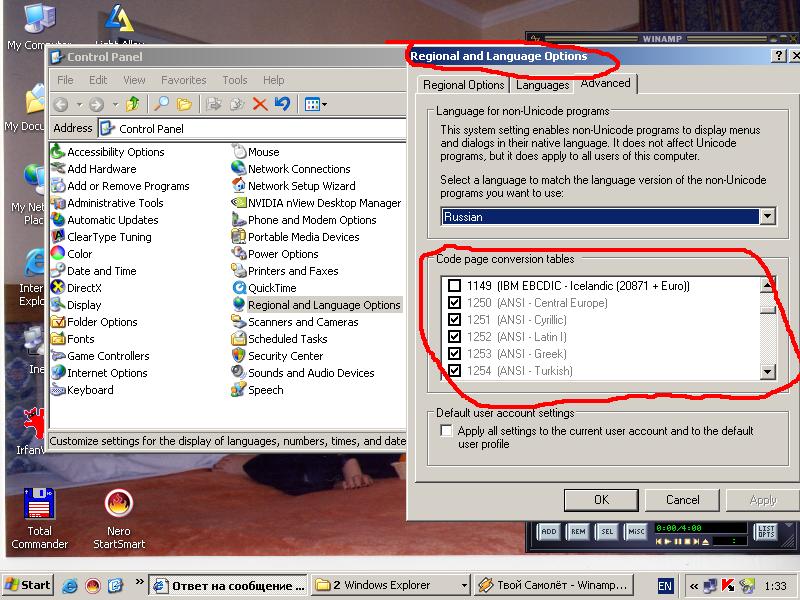The width and height of the screenshot is (800, 600).
Task: Switch to the Regional Options tab
Action: tap(463, 85)
